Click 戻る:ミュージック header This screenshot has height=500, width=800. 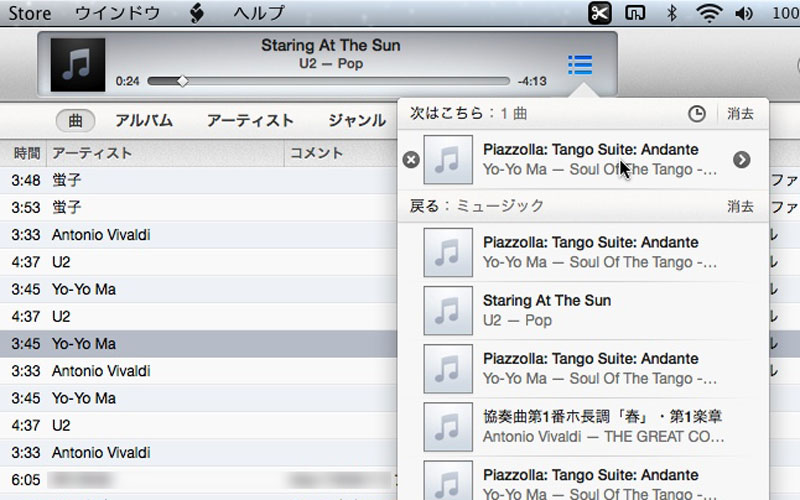click(x=477, y=206)
